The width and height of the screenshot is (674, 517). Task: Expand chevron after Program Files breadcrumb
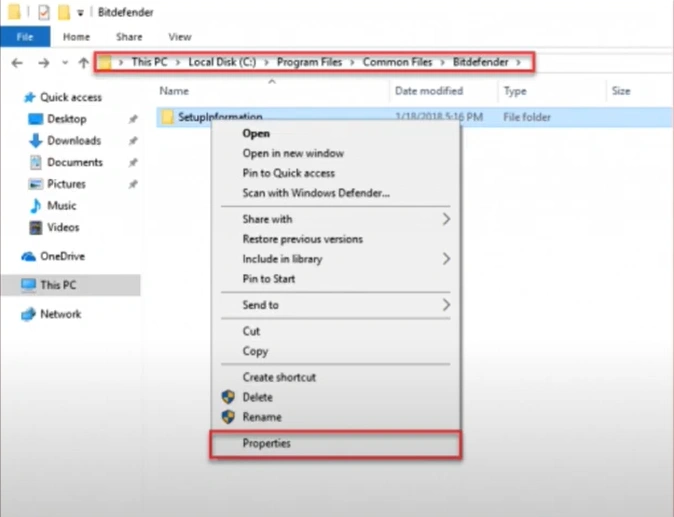click(x=352, y=63)
